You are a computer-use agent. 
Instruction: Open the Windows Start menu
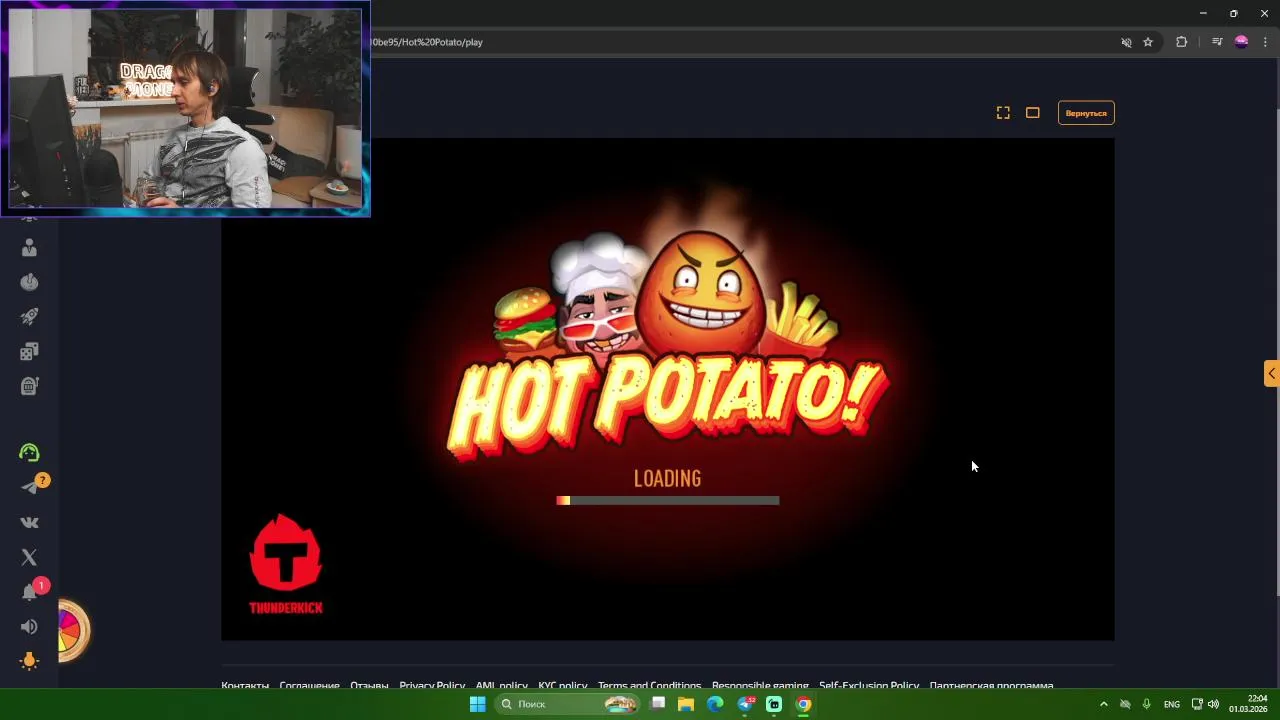click(x=477, y=704)
